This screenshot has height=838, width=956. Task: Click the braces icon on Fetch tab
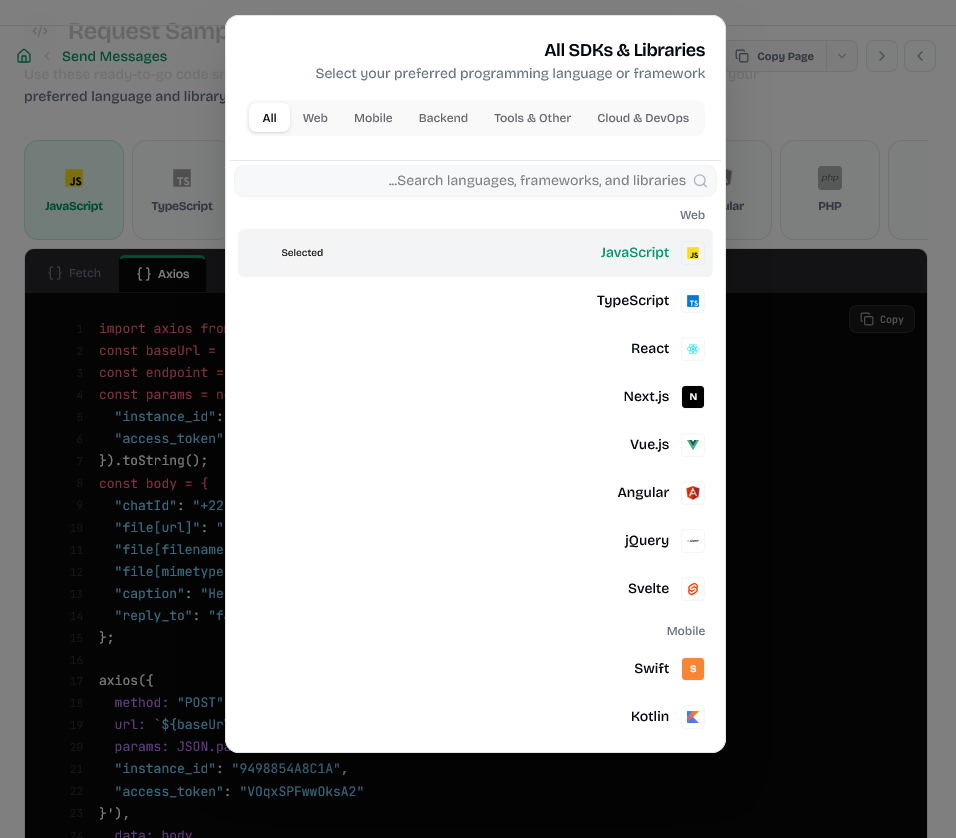point(55,273)
